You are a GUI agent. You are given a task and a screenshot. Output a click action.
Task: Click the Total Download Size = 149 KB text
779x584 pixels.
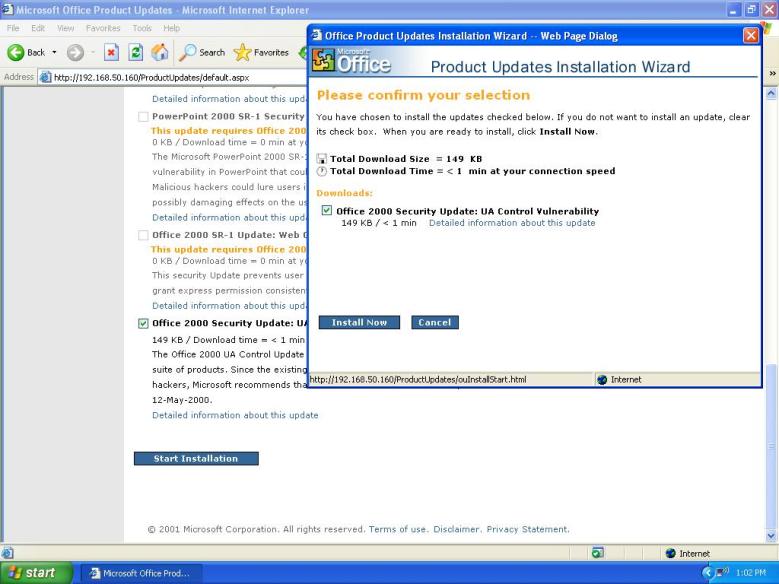coord(406,159)
